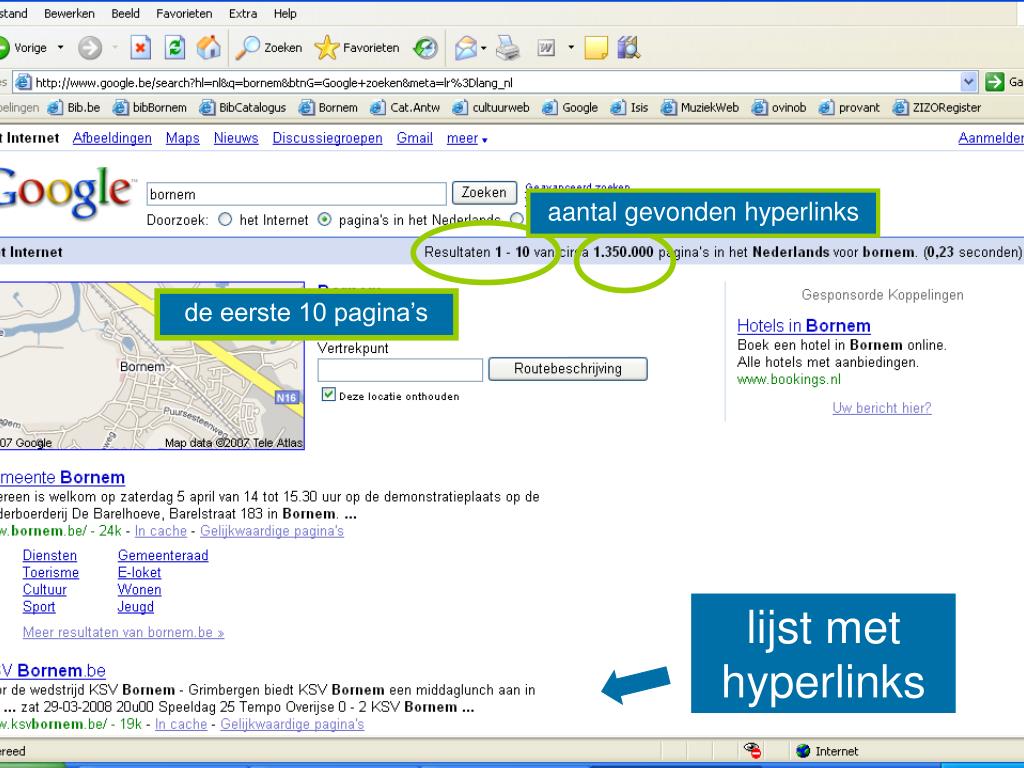
Task: Toggle 'Deze locatie onthouden' checkbox
Action: coord(328,394)
